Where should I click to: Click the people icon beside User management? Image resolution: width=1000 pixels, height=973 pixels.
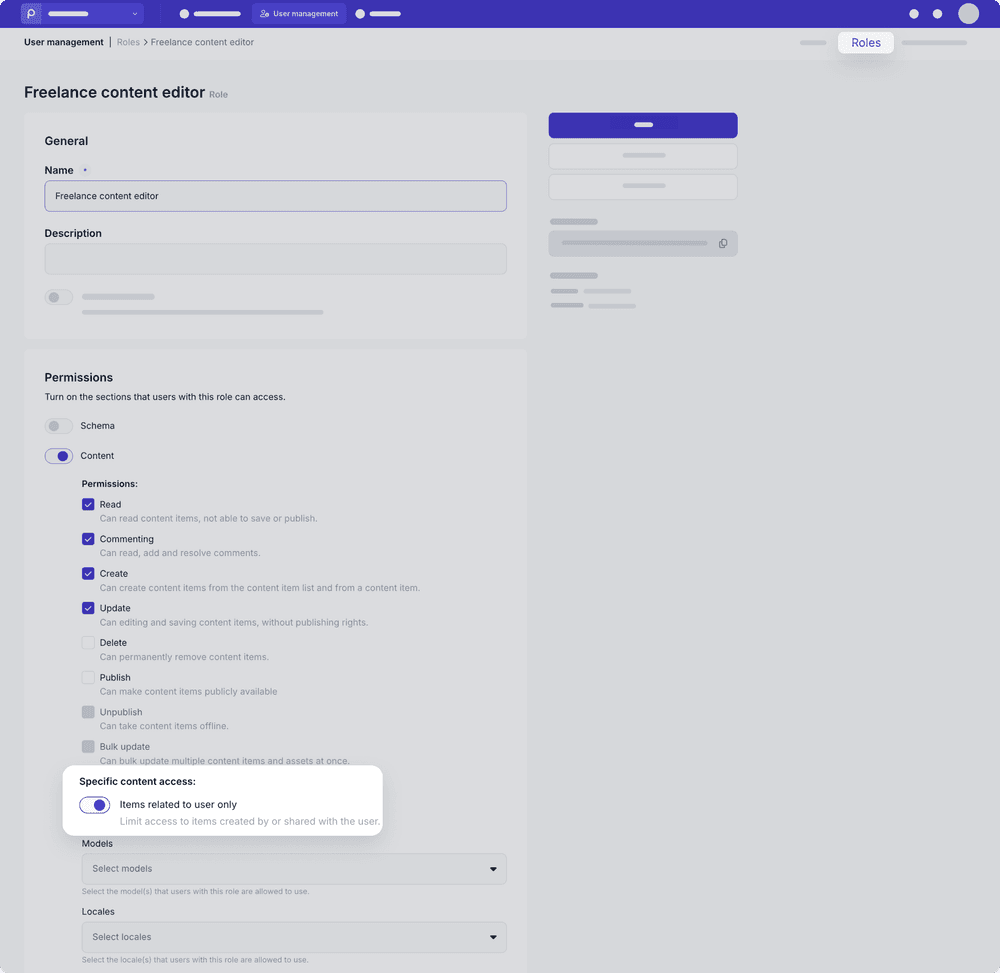click(264, 14)
